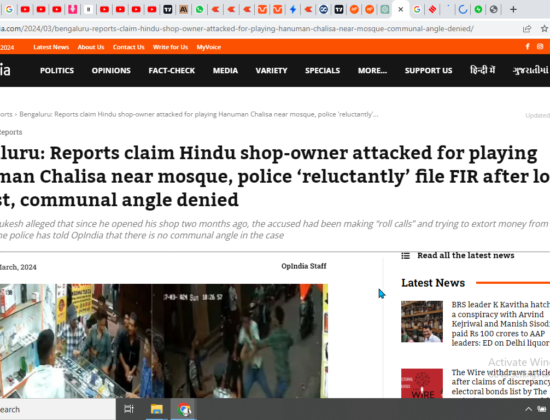The image size is (550, 420).
Task: Open the WhatsApp browser tab
Action: point(199,9)
